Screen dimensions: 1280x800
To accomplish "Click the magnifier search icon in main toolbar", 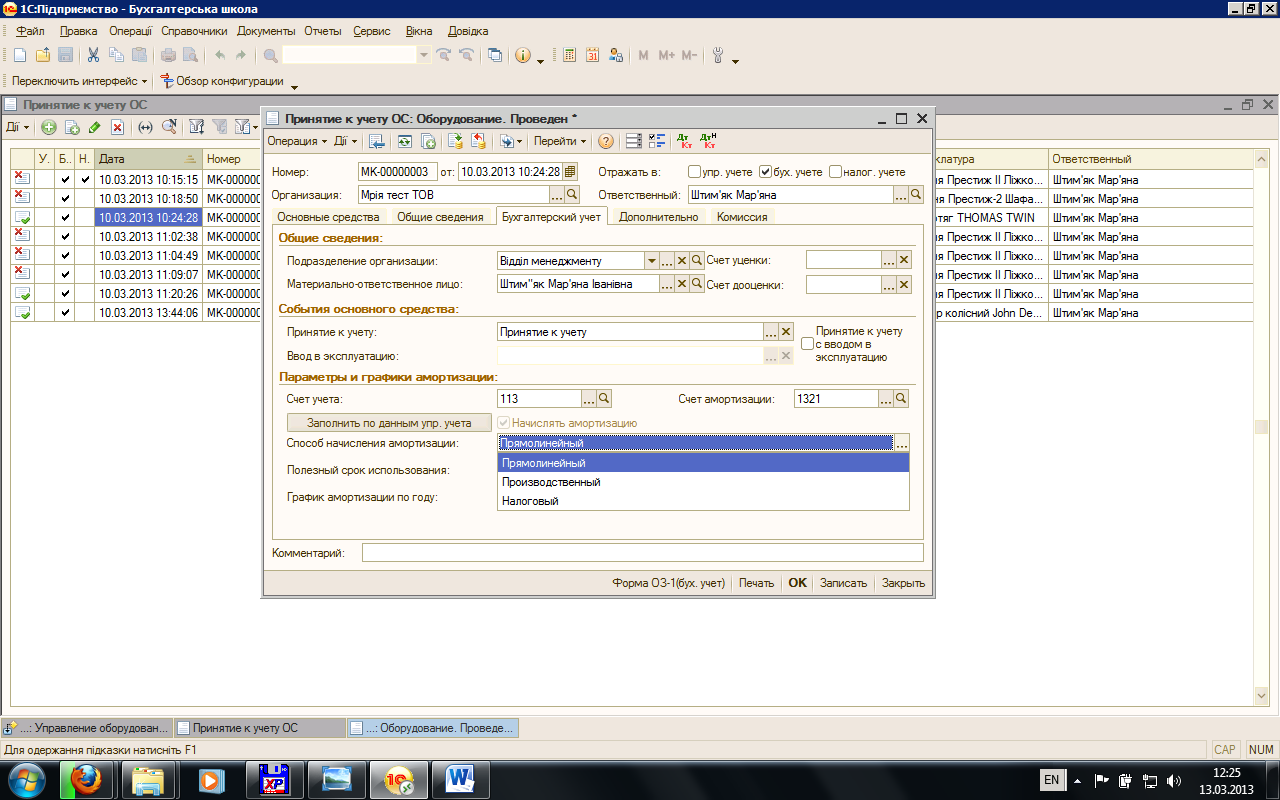I will pyautogui.click(x=270, y=56).
